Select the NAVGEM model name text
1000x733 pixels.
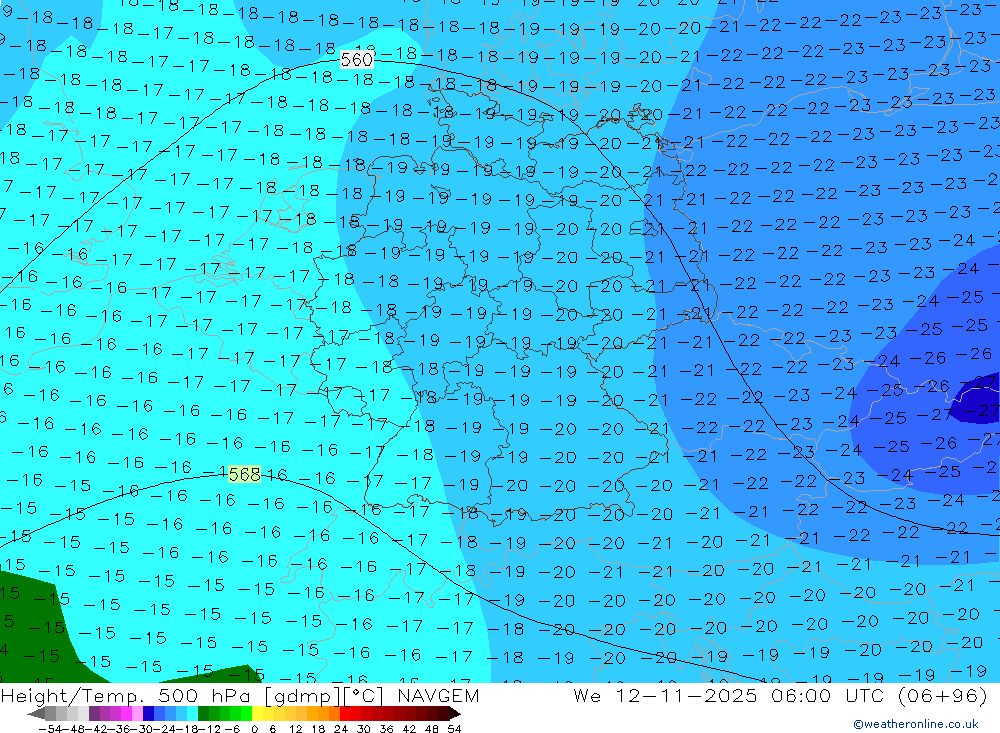tap(438, 695)
